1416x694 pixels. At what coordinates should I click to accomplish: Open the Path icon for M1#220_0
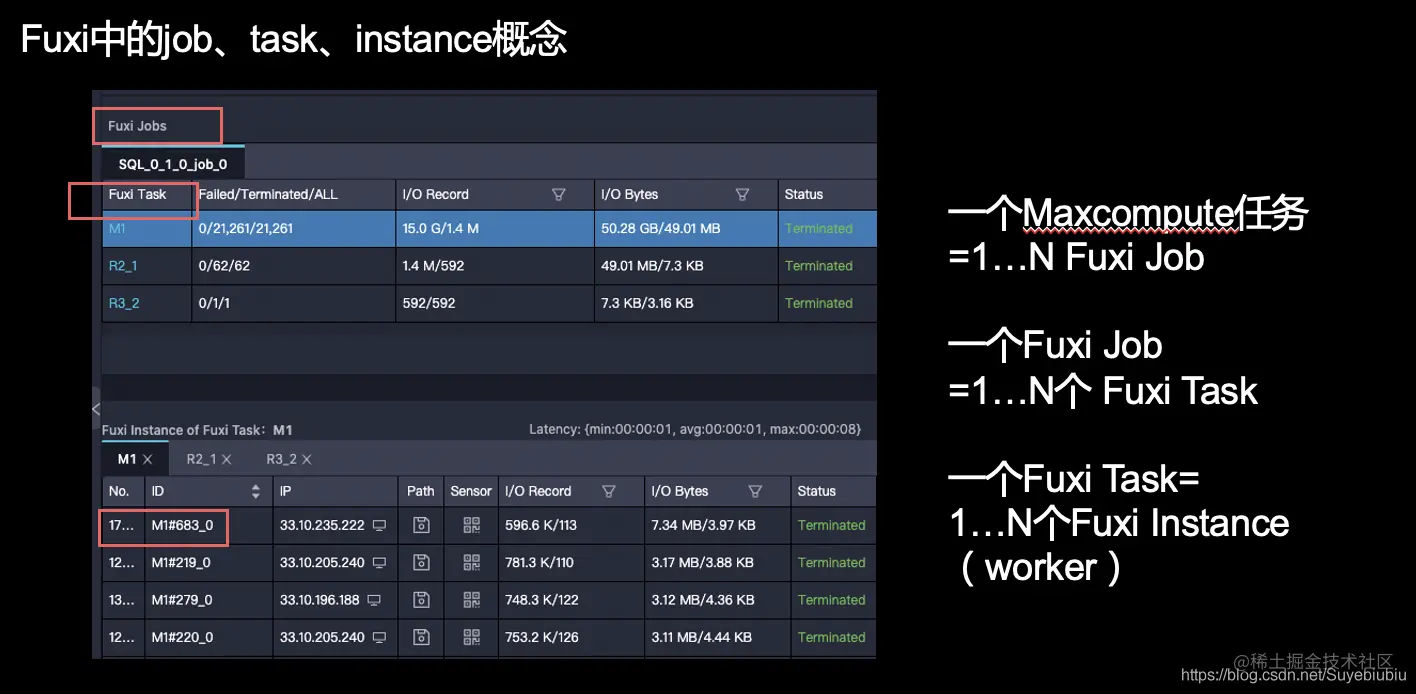421,637
